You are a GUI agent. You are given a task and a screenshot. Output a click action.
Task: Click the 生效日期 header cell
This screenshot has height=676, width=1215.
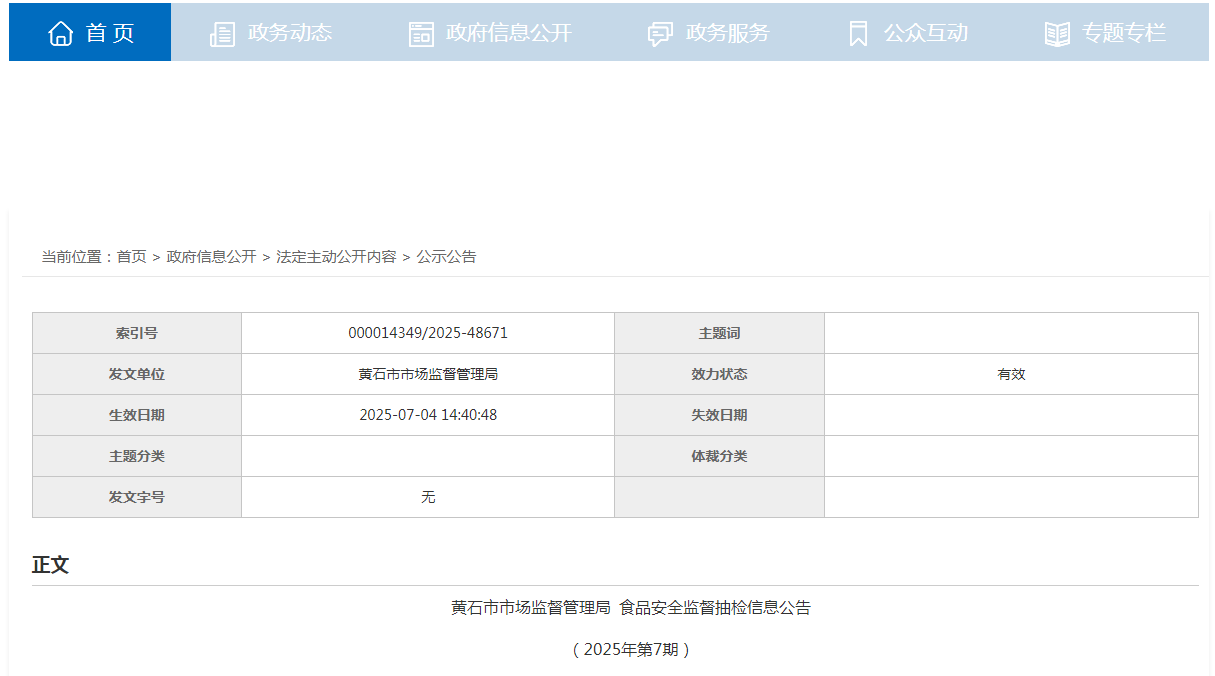pyautogui.click(x=137, y=415)
